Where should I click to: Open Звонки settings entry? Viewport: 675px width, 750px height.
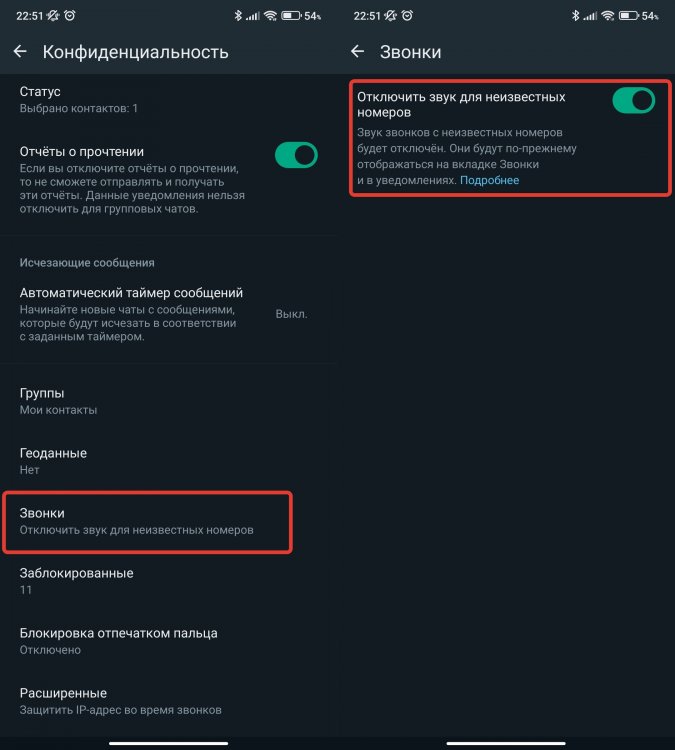[147, 521]
